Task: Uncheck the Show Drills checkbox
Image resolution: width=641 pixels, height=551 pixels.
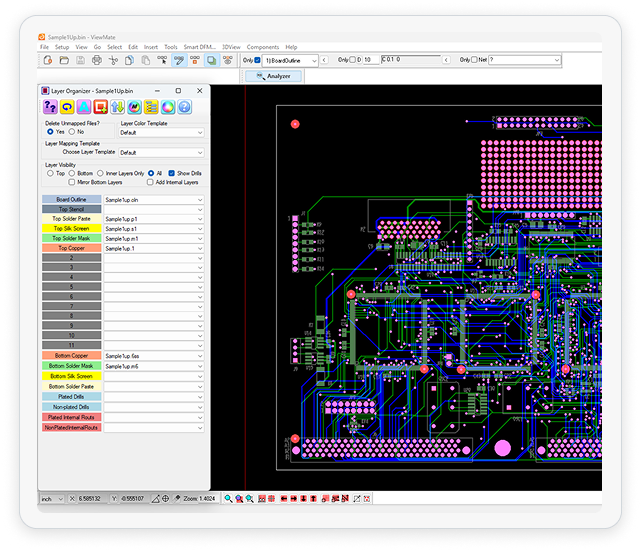Action: click(171, 173)
